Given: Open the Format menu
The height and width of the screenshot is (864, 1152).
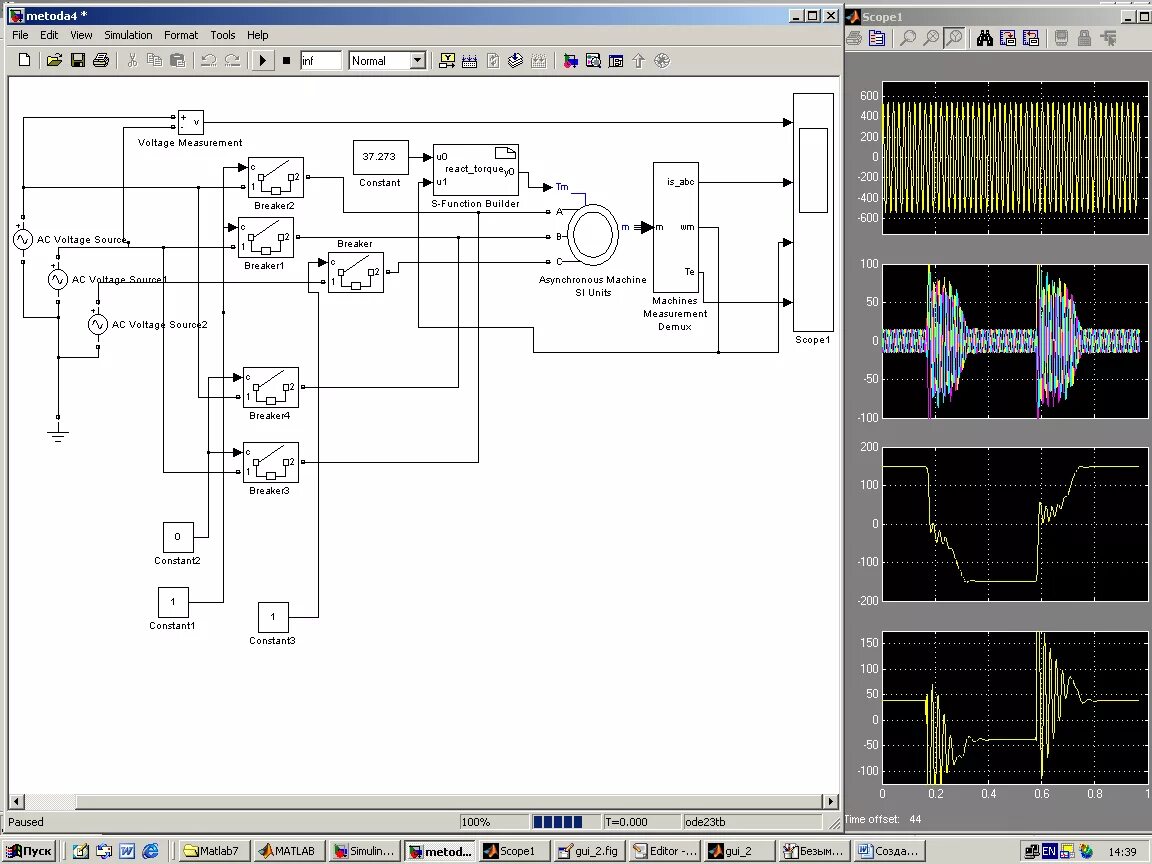Looking at the screenshot, I should [x=181, y=35].
